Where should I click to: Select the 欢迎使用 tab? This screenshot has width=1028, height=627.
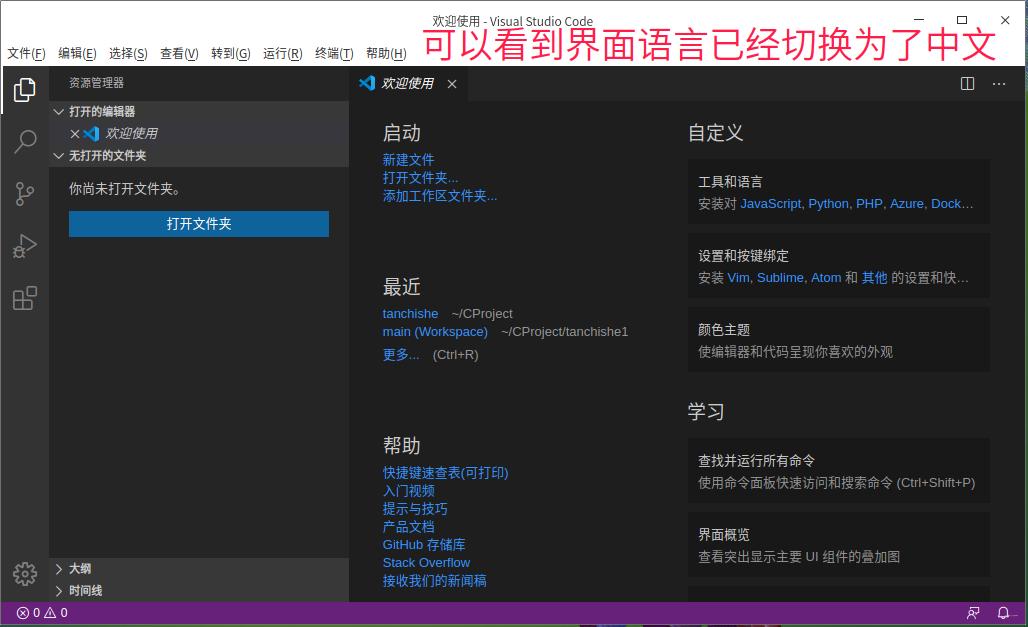pos(408,84)
